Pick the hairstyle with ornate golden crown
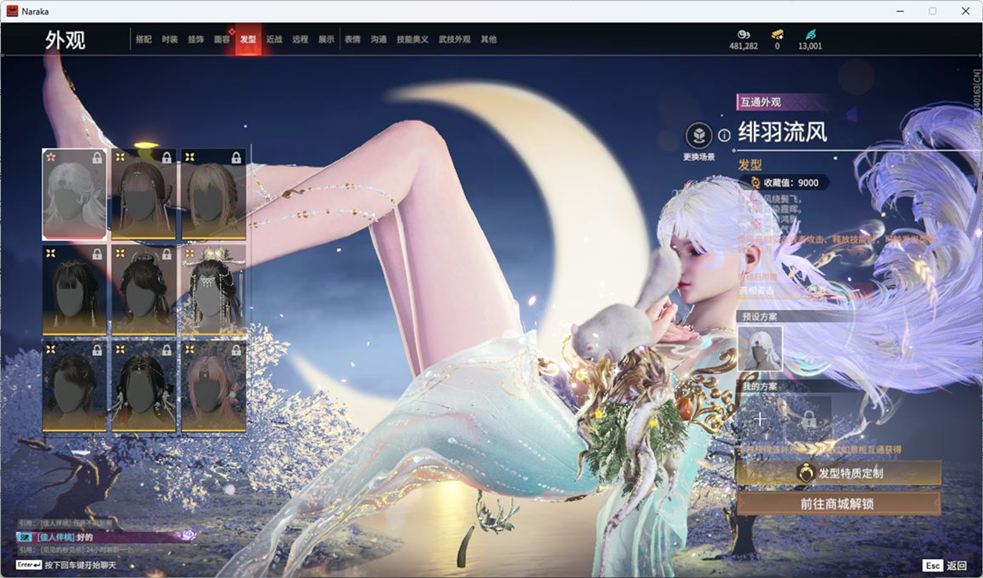 pyautogui.click(x=213, y=290)
